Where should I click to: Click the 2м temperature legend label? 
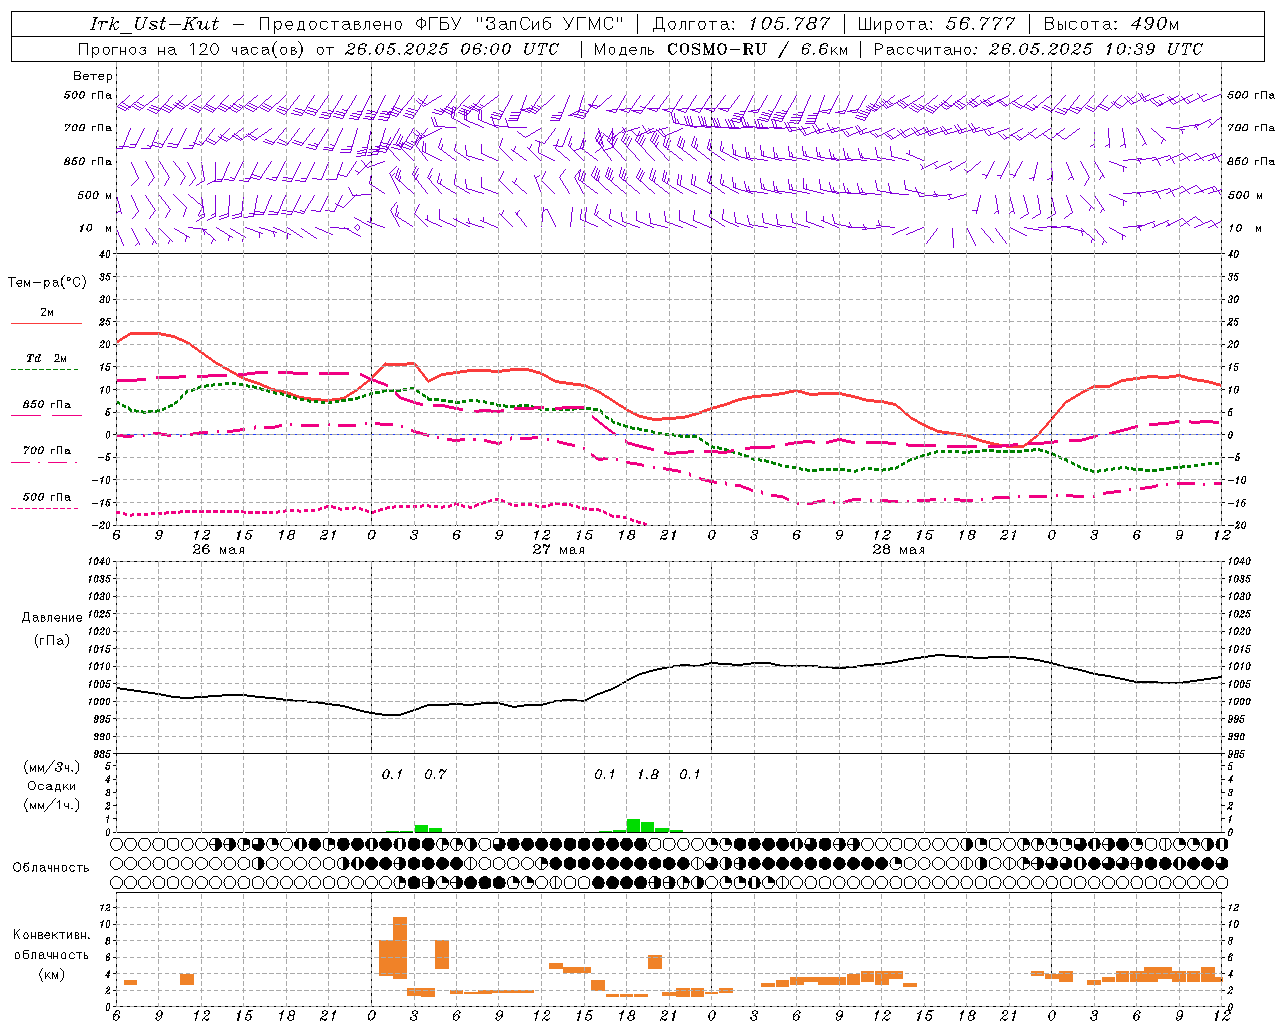pyautogui.click(x=46, y=313)
